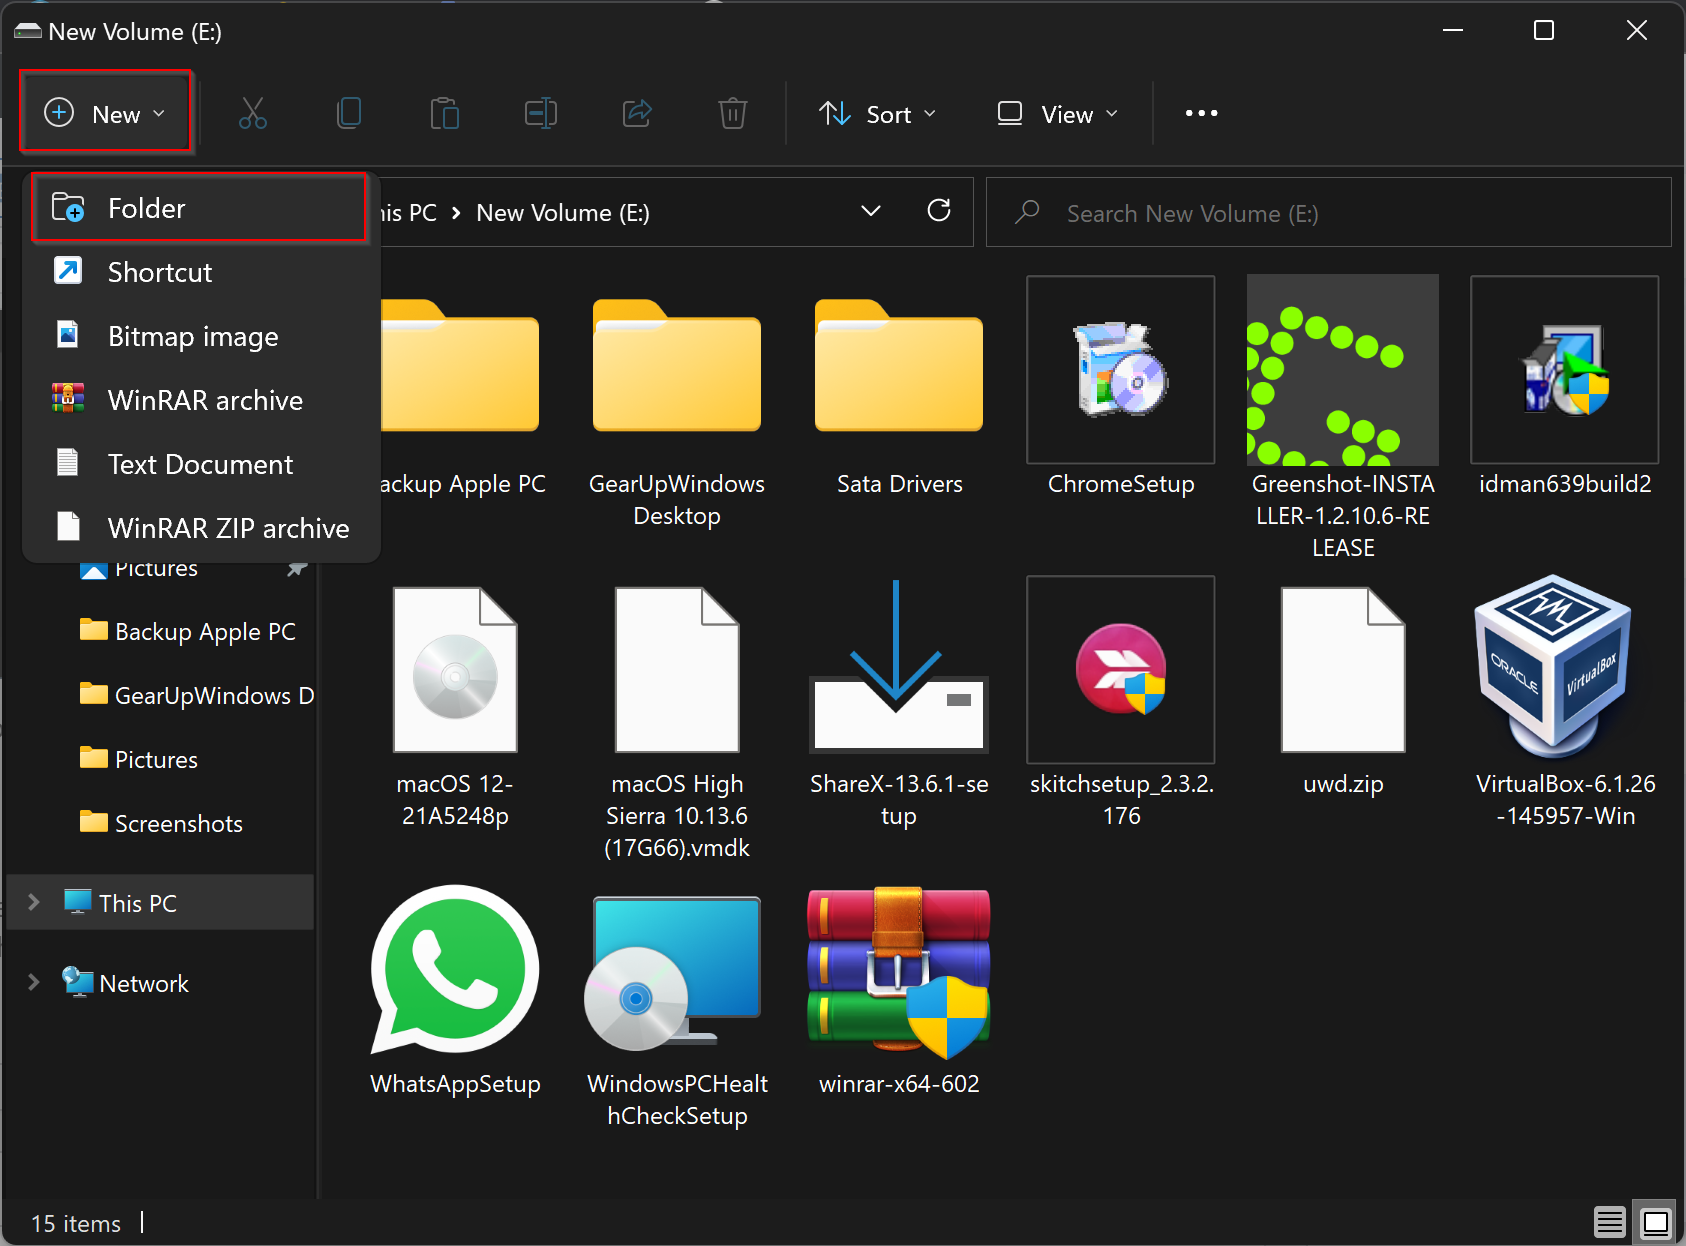
Task: Open the unpinned Pictures folder in sidebar
Action: 139,759
